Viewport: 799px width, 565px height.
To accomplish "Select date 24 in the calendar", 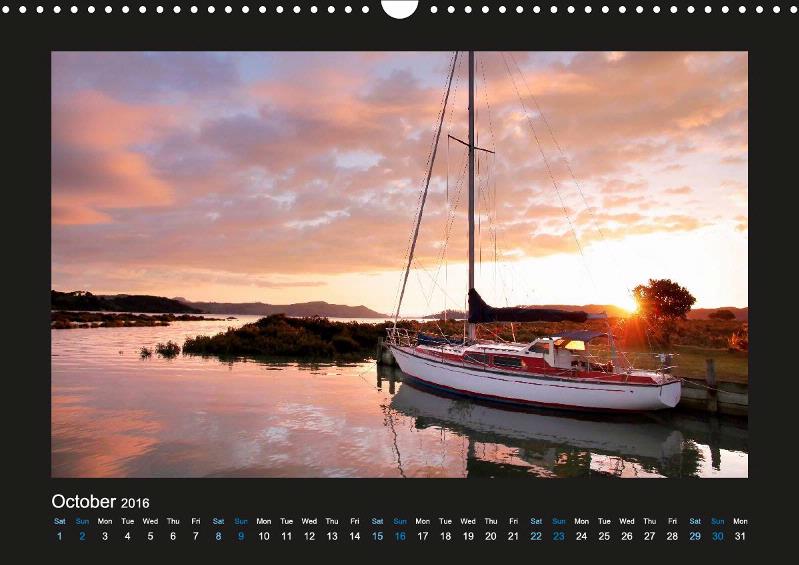I will 581,536.
